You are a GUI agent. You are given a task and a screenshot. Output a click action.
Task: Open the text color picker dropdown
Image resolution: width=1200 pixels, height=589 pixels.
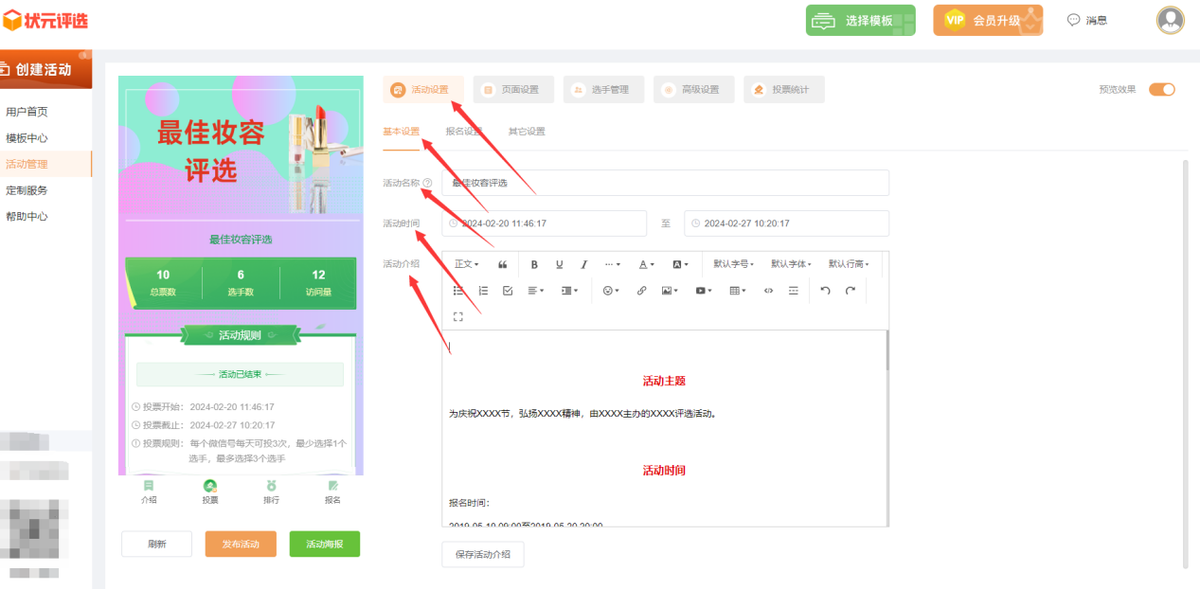(x=647, y=265)
